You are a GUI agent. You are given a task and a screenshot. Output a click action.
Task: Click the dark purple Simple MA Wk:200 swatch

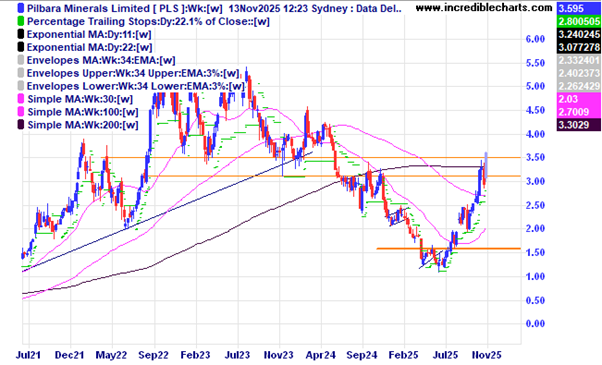point(21,125)
